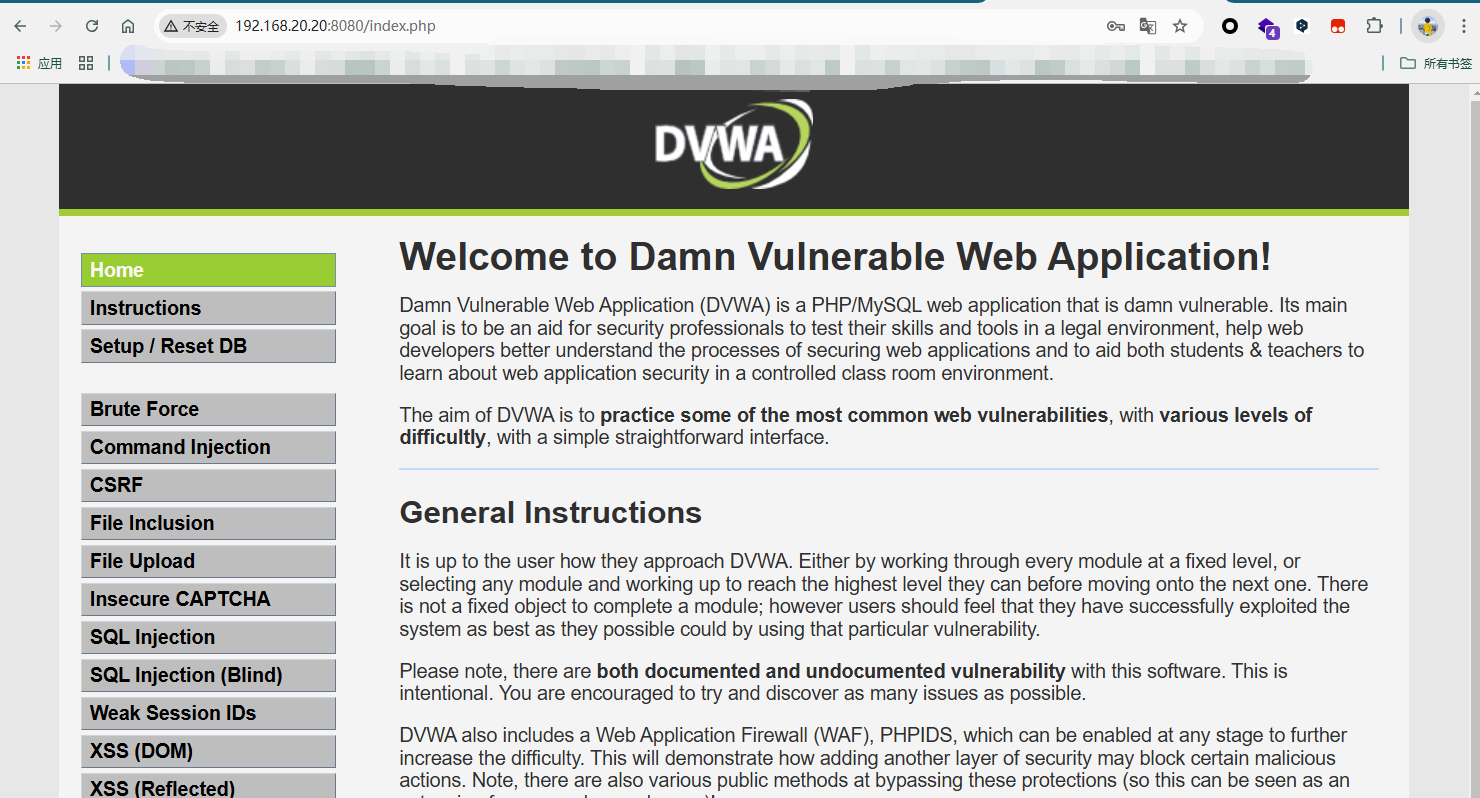Open the browser home page icon

tap(128, 26)
